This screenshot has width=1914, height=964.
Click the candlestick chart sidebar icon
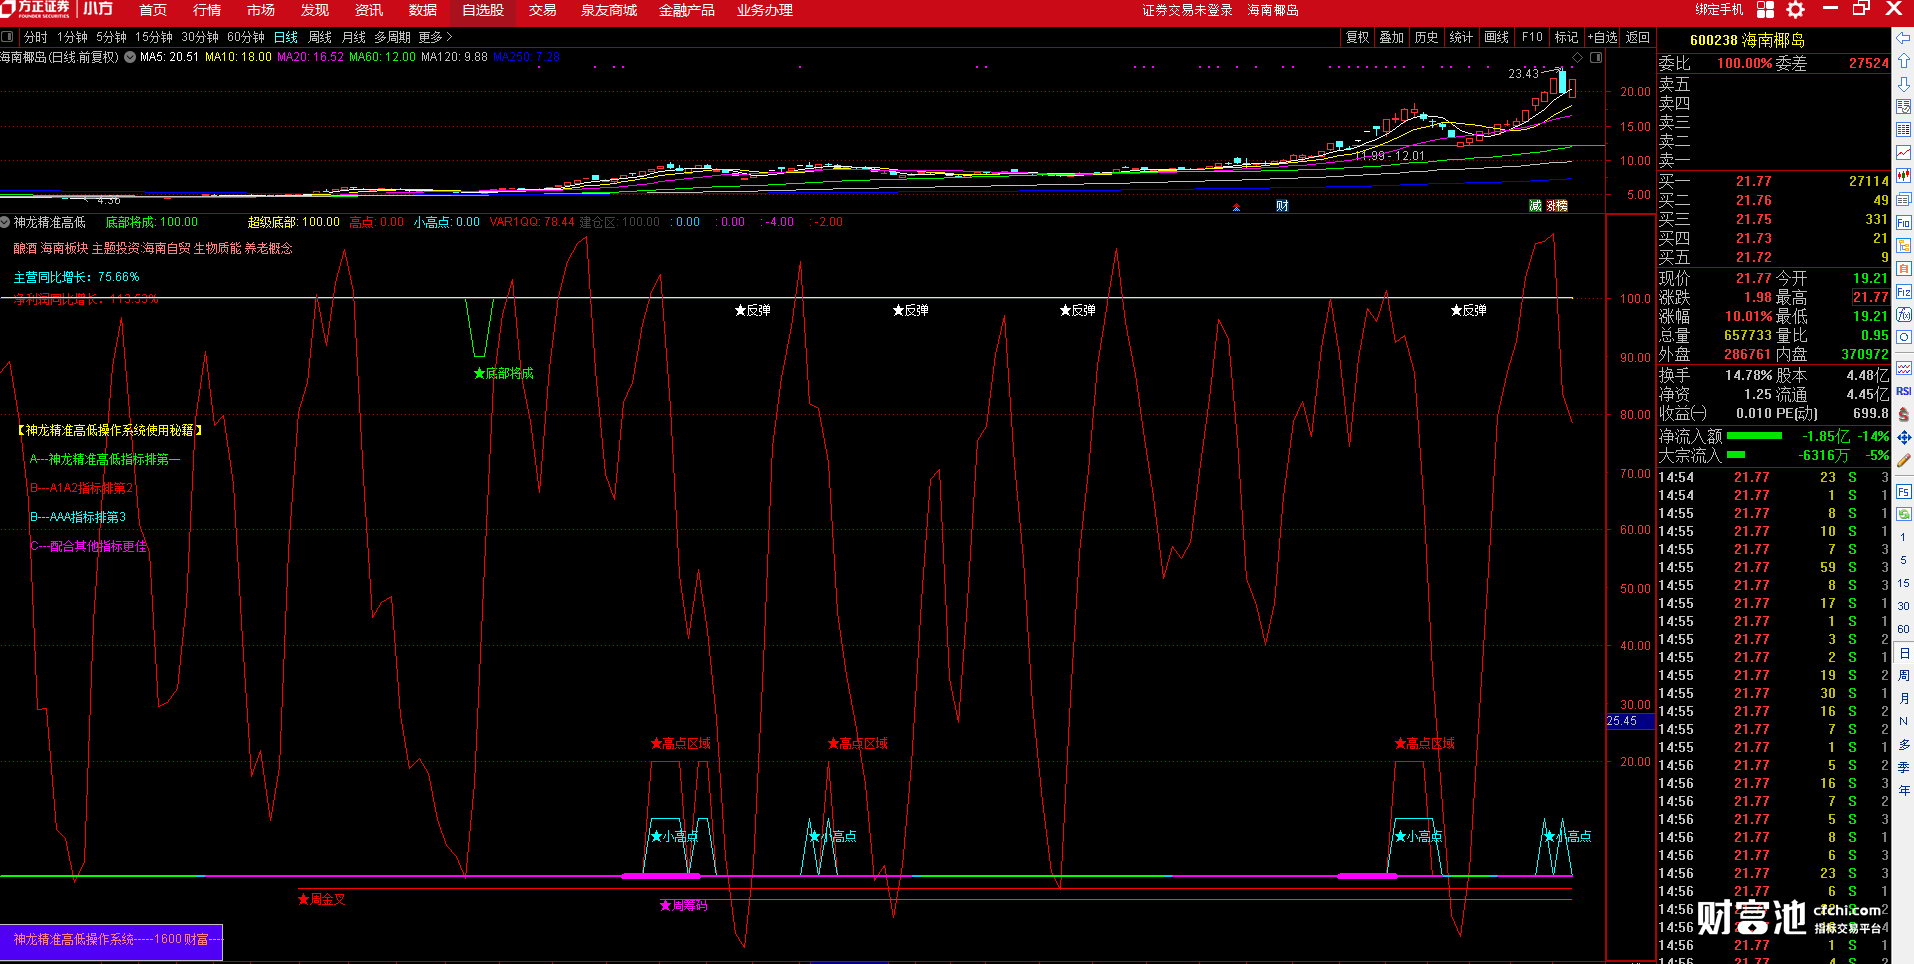[1903, 175]
